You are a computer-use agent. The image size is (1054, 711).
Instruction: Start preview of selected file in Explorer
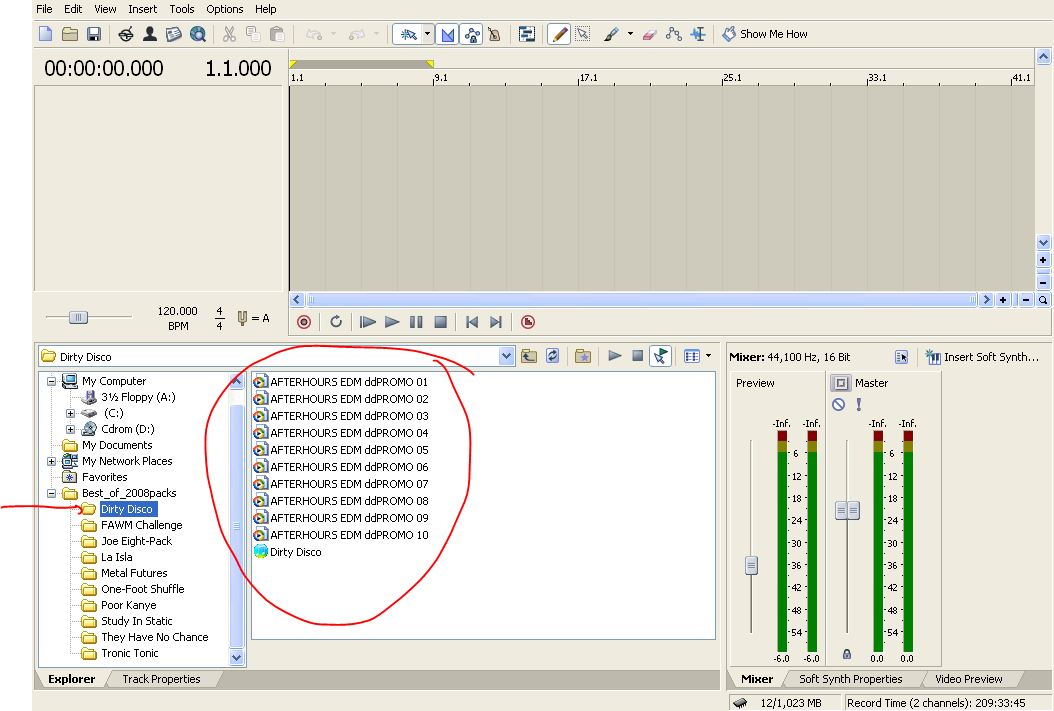(615, 356)
